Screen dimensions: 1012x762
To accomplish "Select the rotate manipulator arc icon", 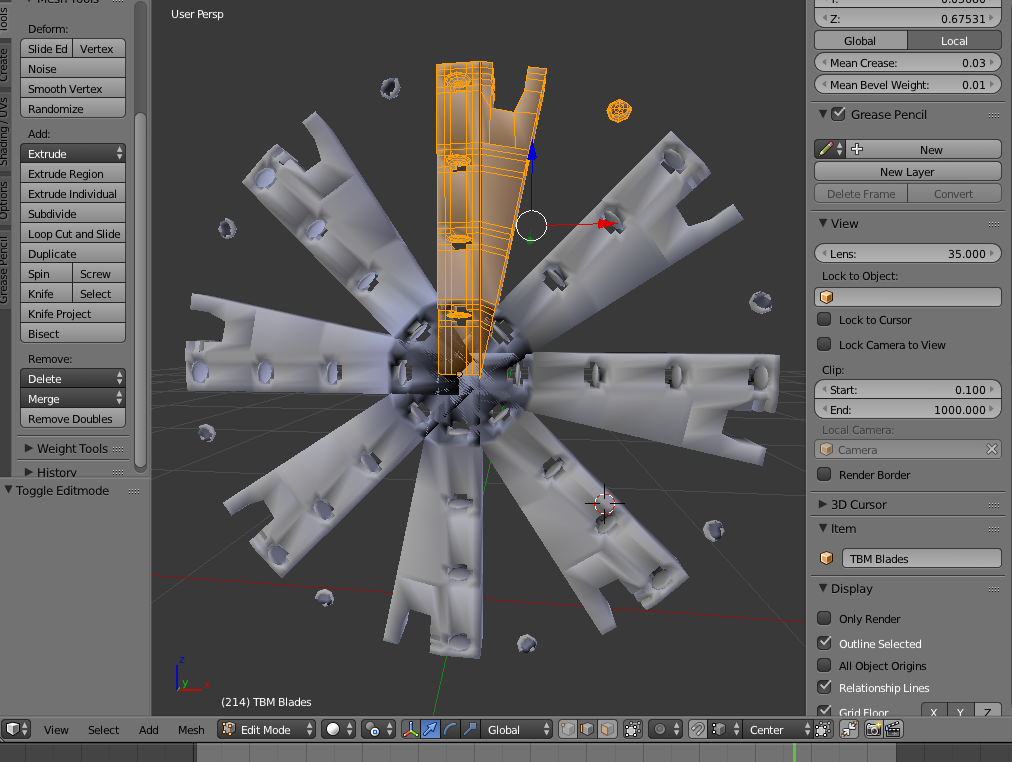I will coord(450,729).
